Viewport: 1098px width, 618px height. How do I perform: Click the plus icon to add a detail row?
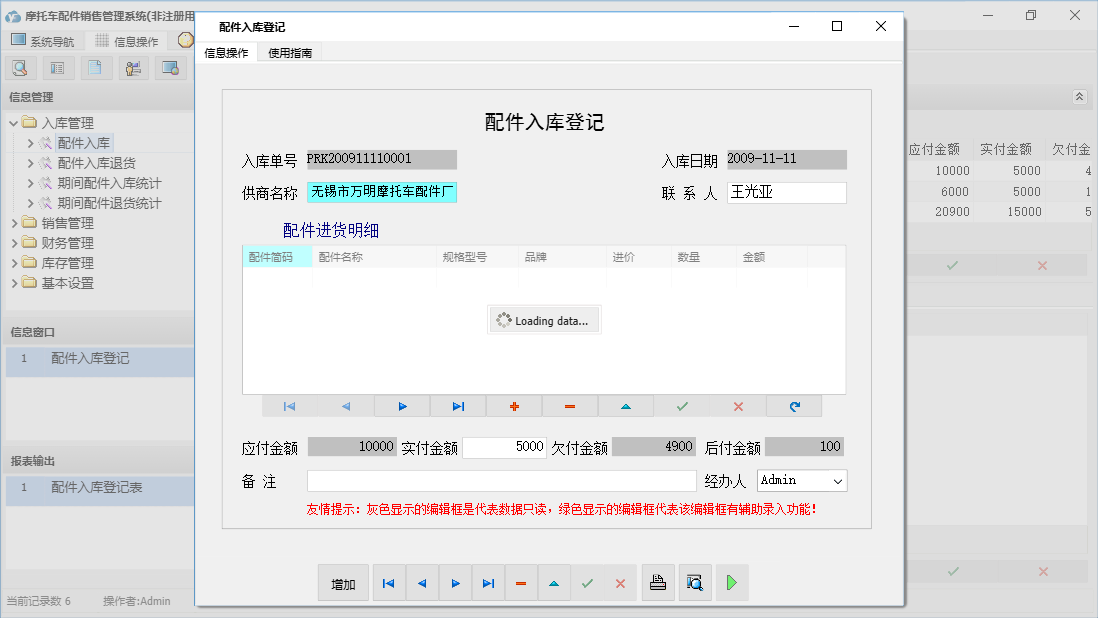(x=514, y=406)
